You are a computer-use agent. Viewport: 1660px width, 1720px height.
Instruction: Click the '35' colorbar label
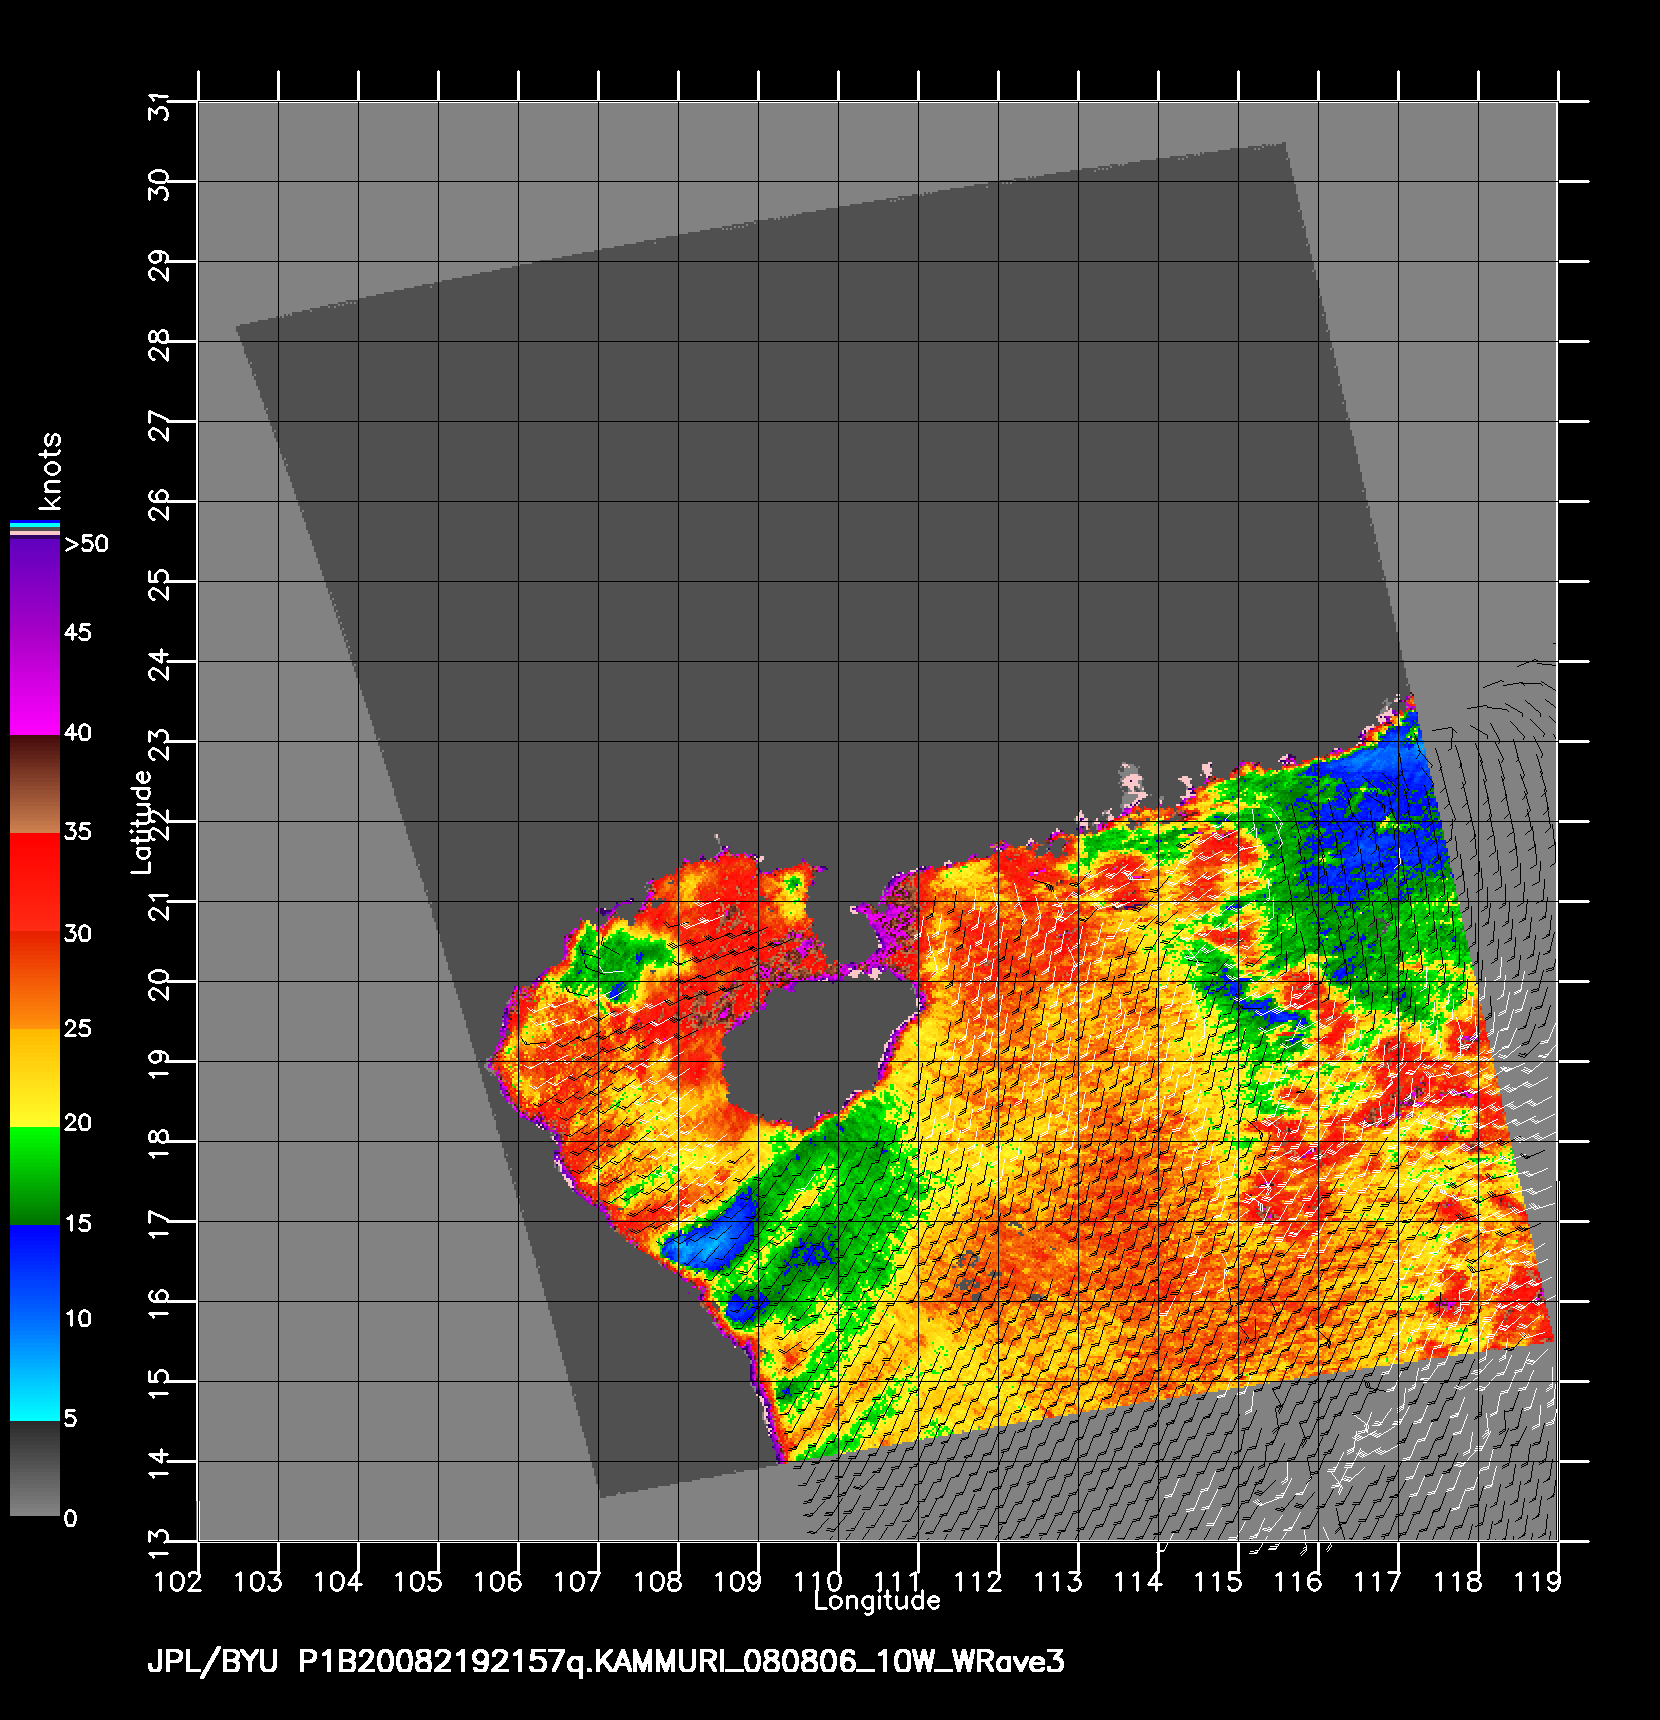[x=77, y=832]
